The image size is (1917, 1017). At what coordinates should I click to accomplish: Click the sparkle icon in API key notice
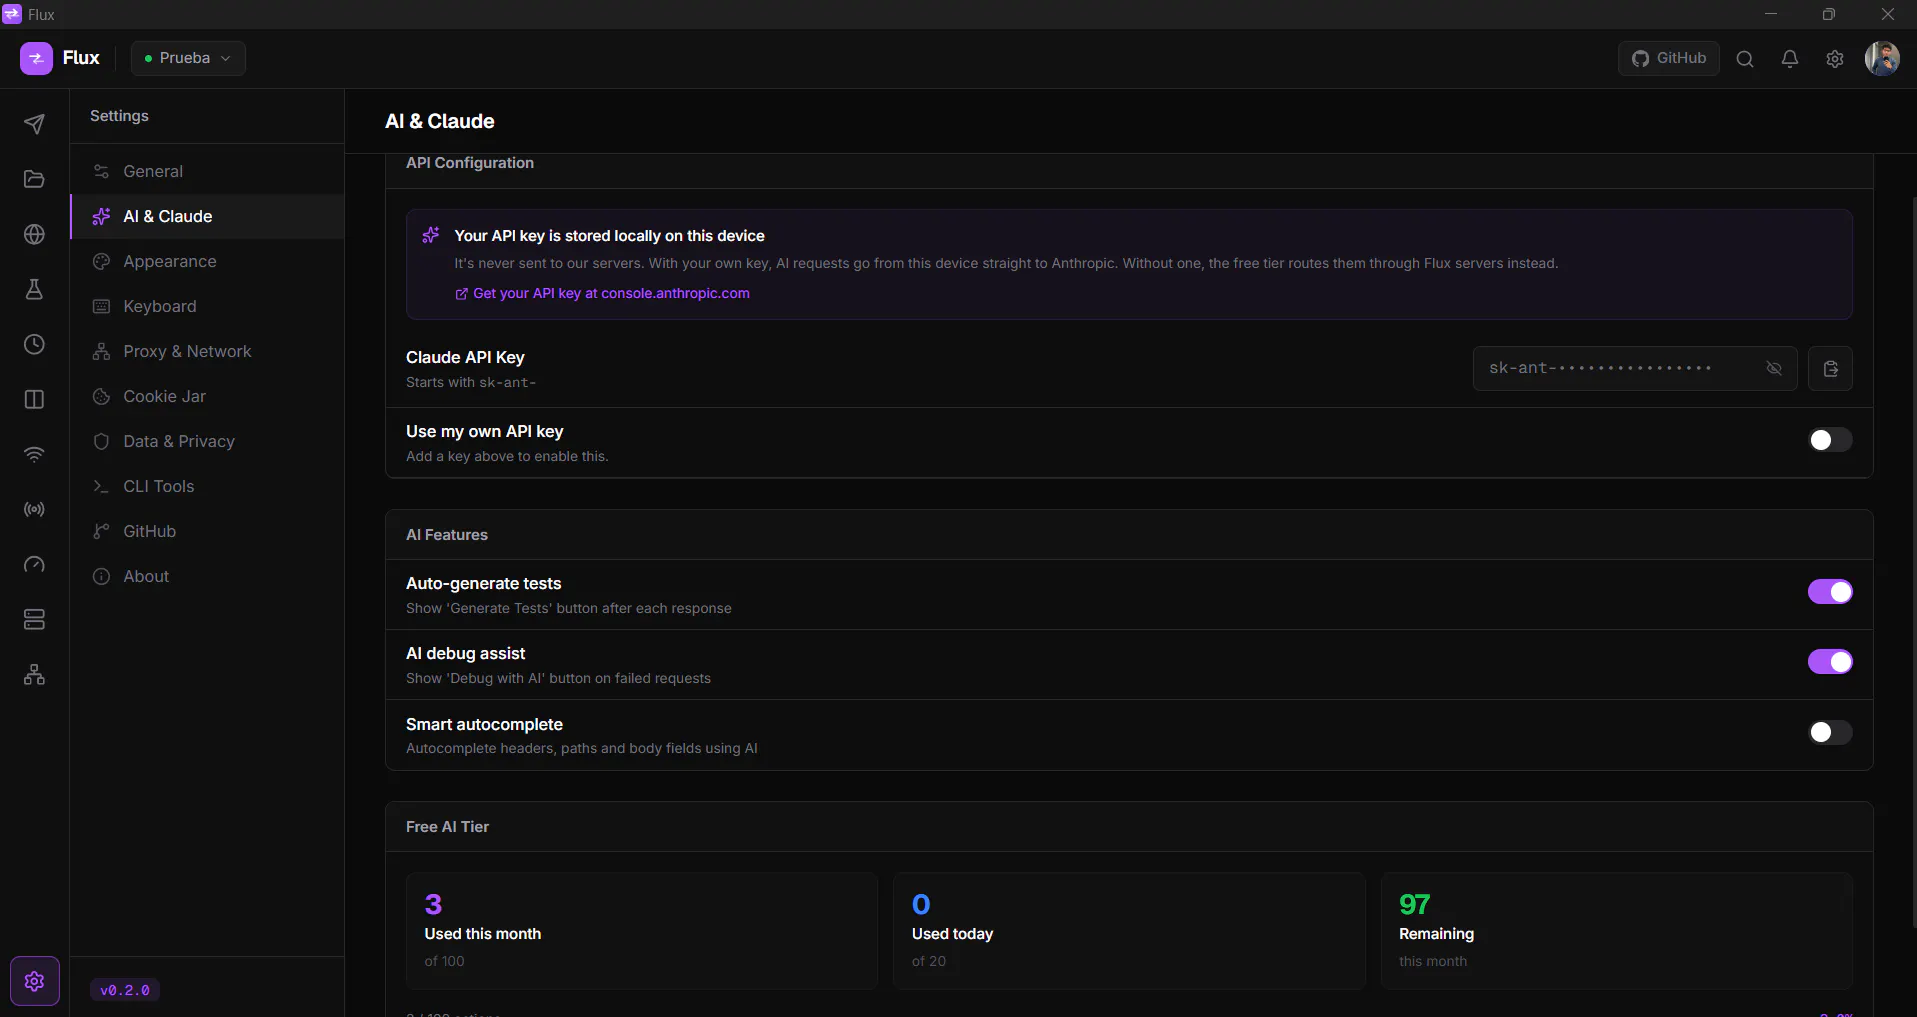[431, 235]
